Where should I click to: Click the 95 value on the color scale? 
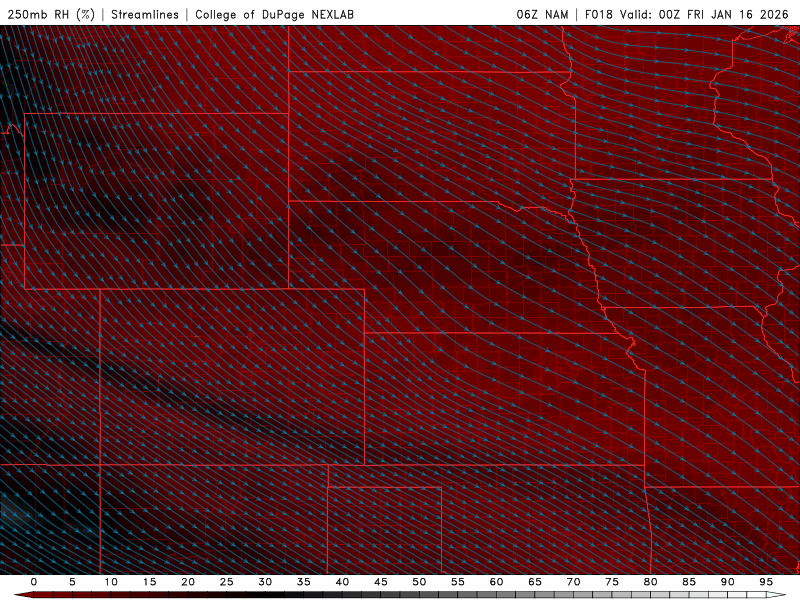point(766,582)
